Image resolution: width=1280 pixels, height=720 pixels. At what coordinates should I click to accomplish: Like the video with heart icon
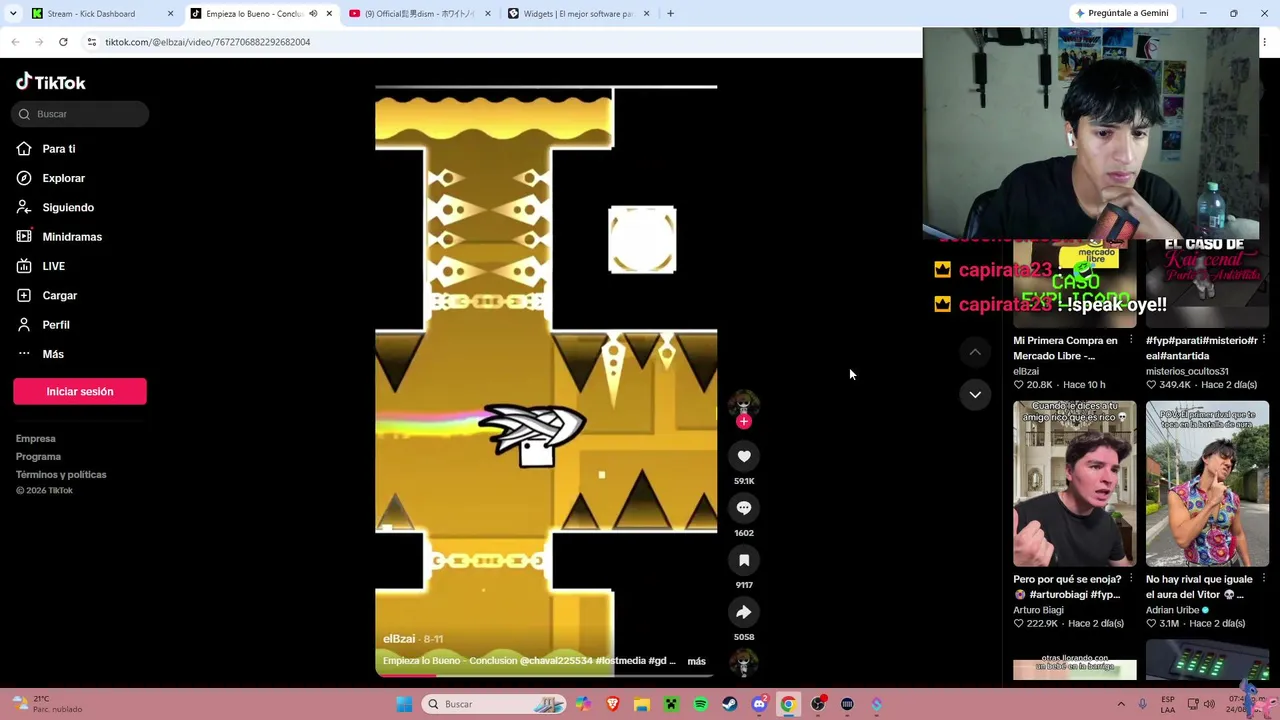744,456
